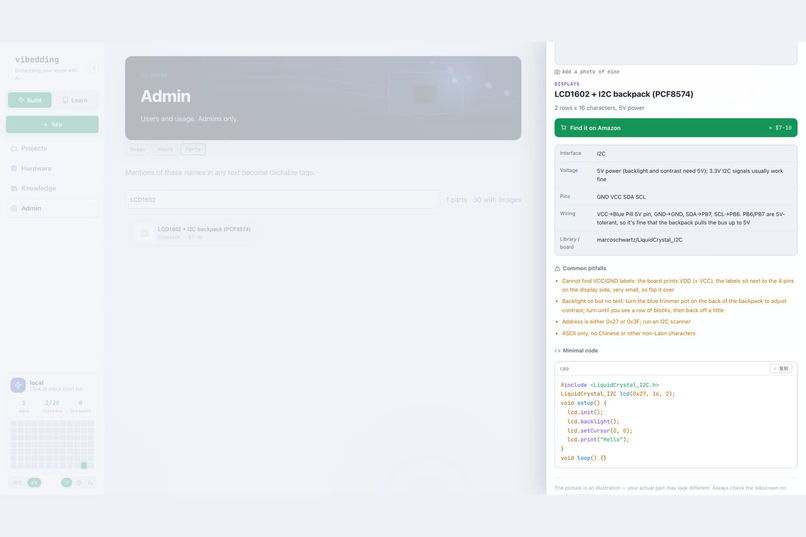
Task: Select the middle tab beside Parts
Action: point(165,150)
